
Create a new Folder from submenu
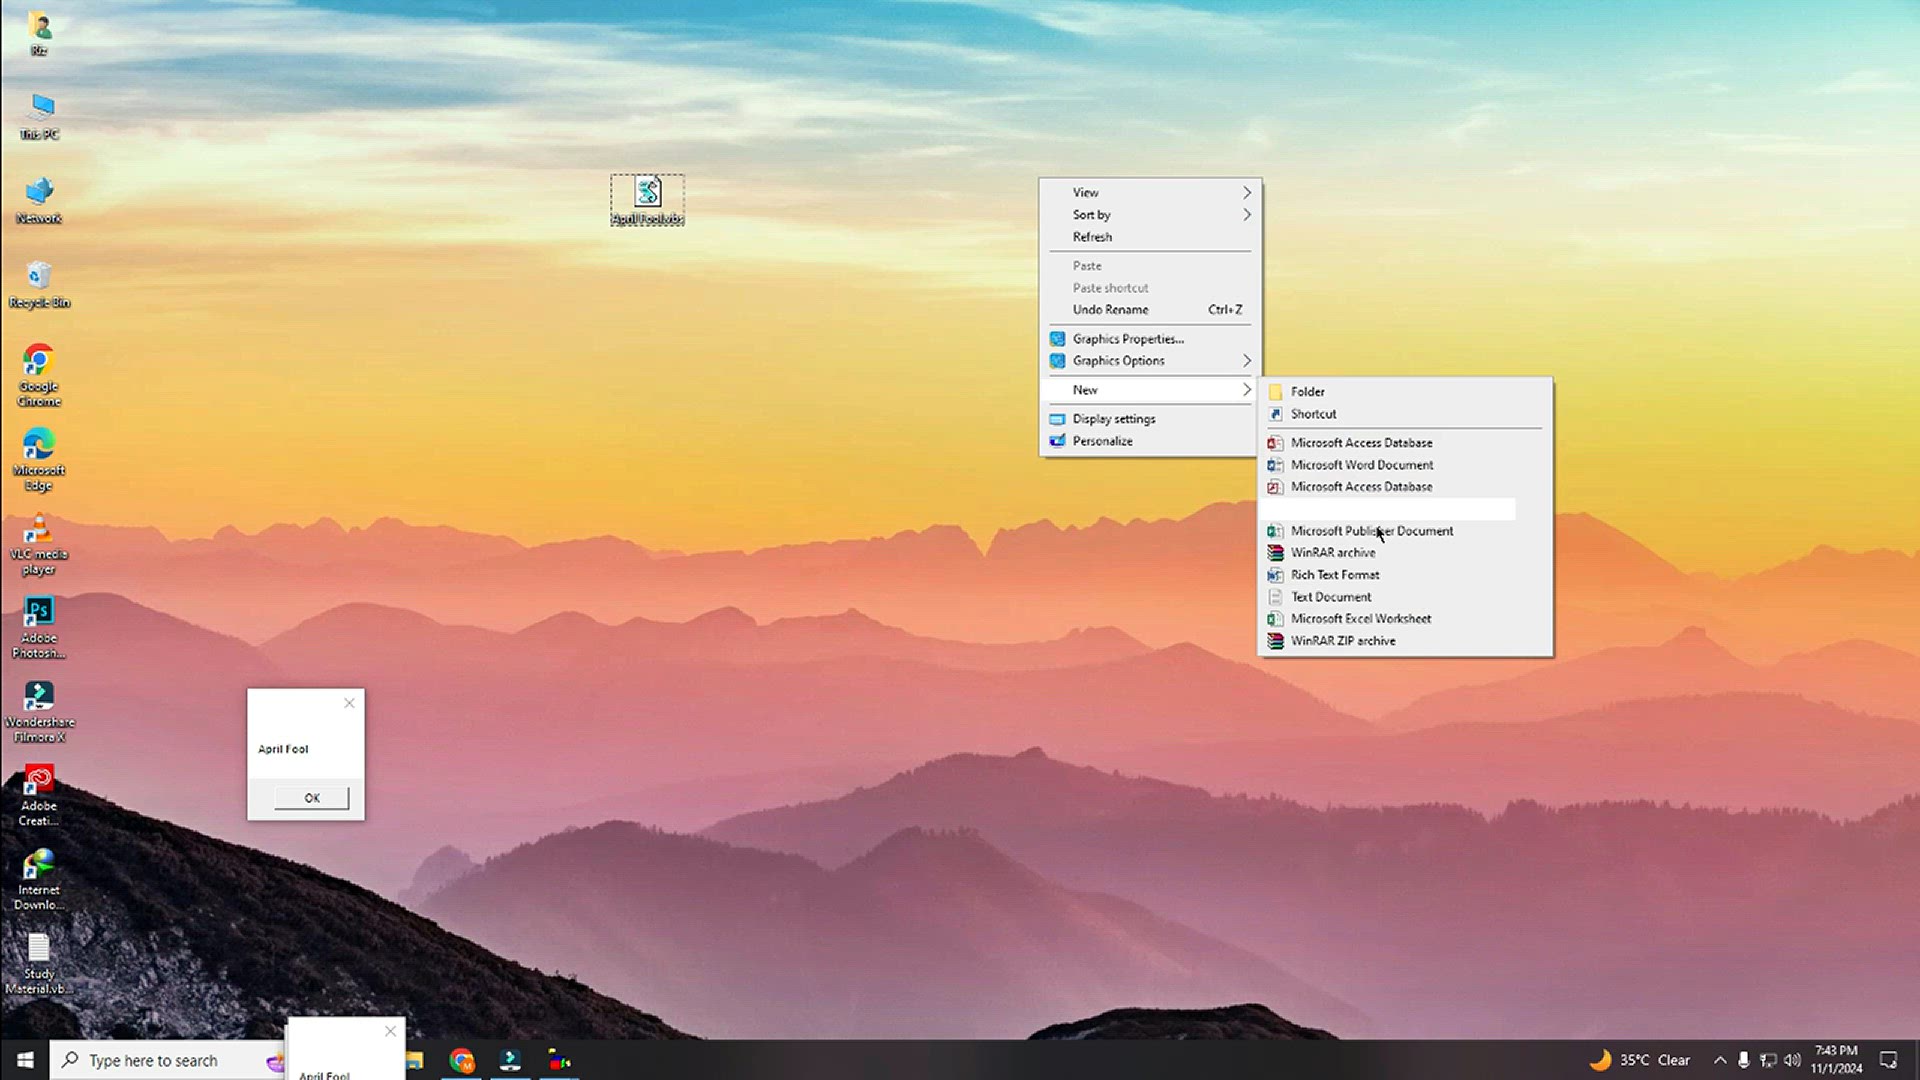[x=1405, y=391]
